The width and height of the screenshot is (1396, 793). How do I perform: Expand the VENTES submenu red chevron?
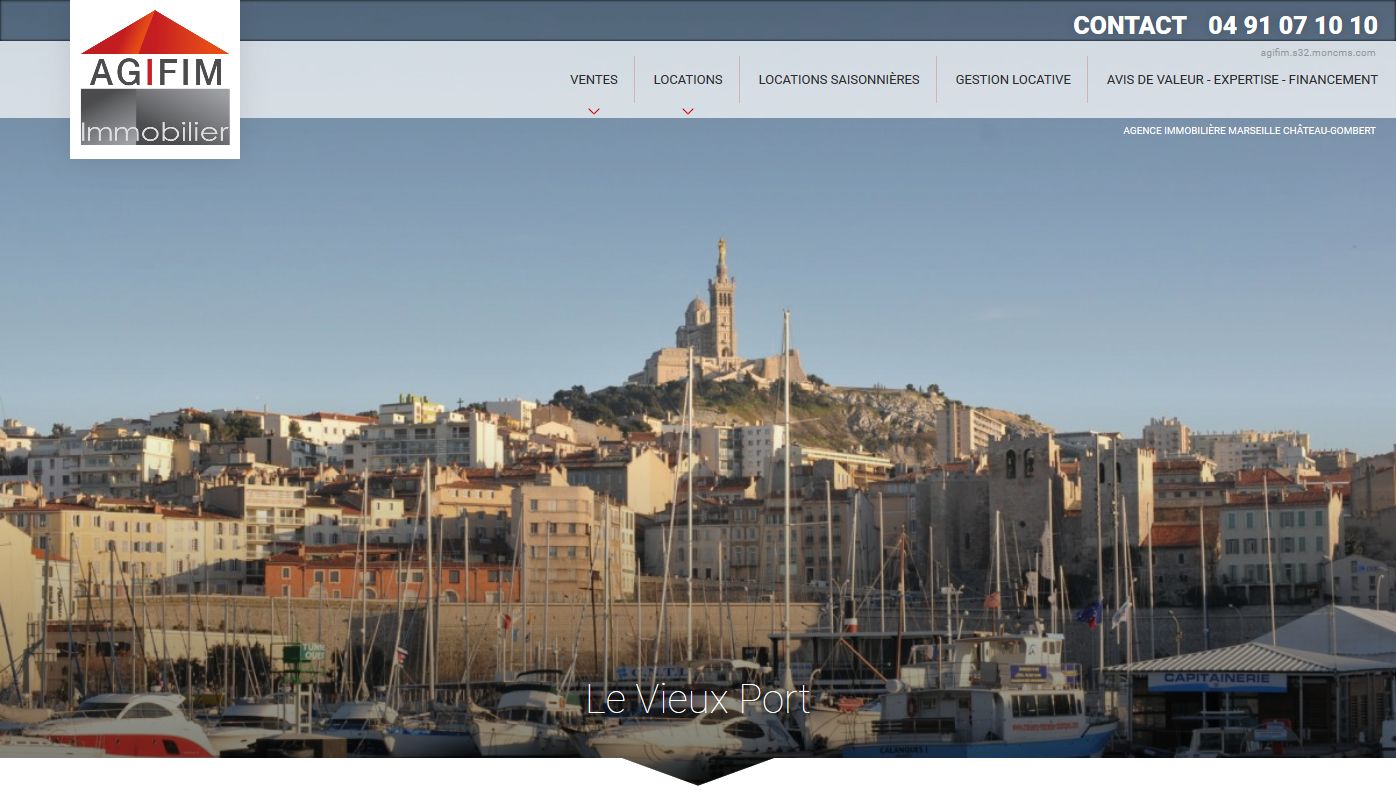[594, 111]
